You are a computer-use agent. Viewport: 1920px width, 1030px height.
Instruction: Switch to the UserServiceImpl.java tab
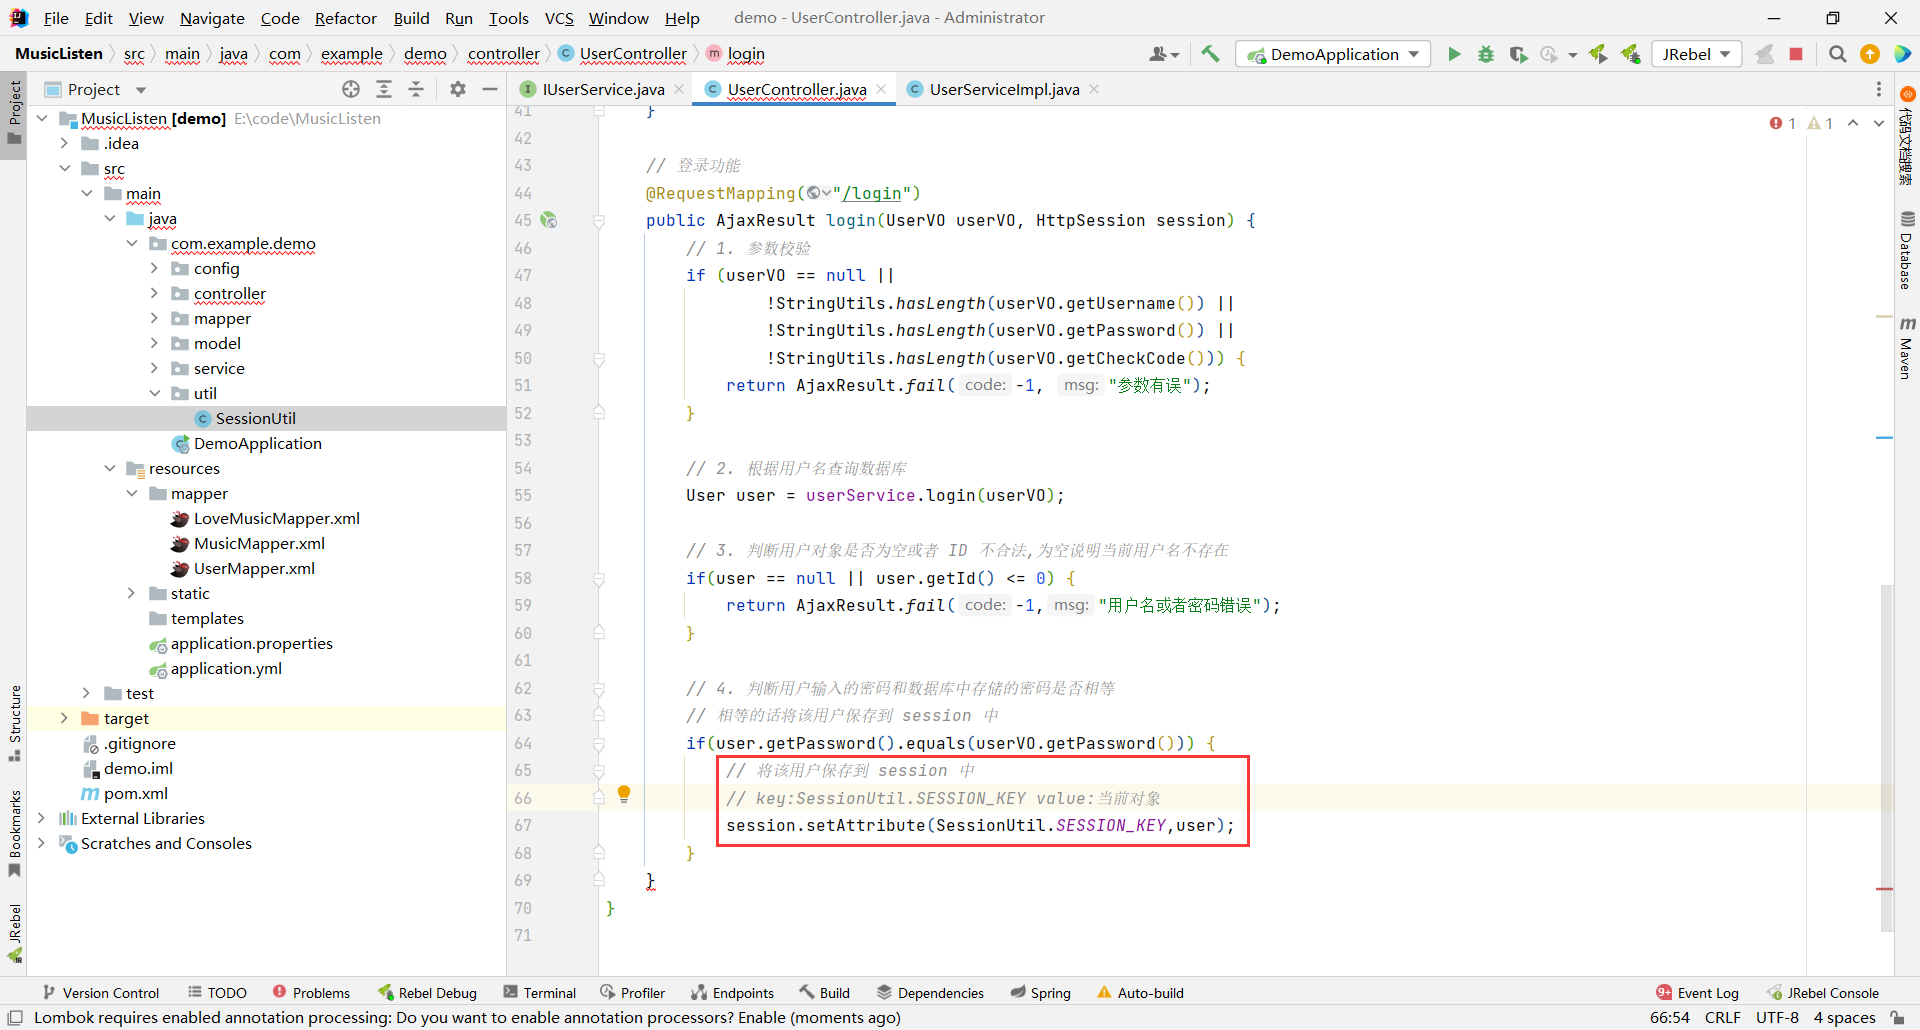1004,89
